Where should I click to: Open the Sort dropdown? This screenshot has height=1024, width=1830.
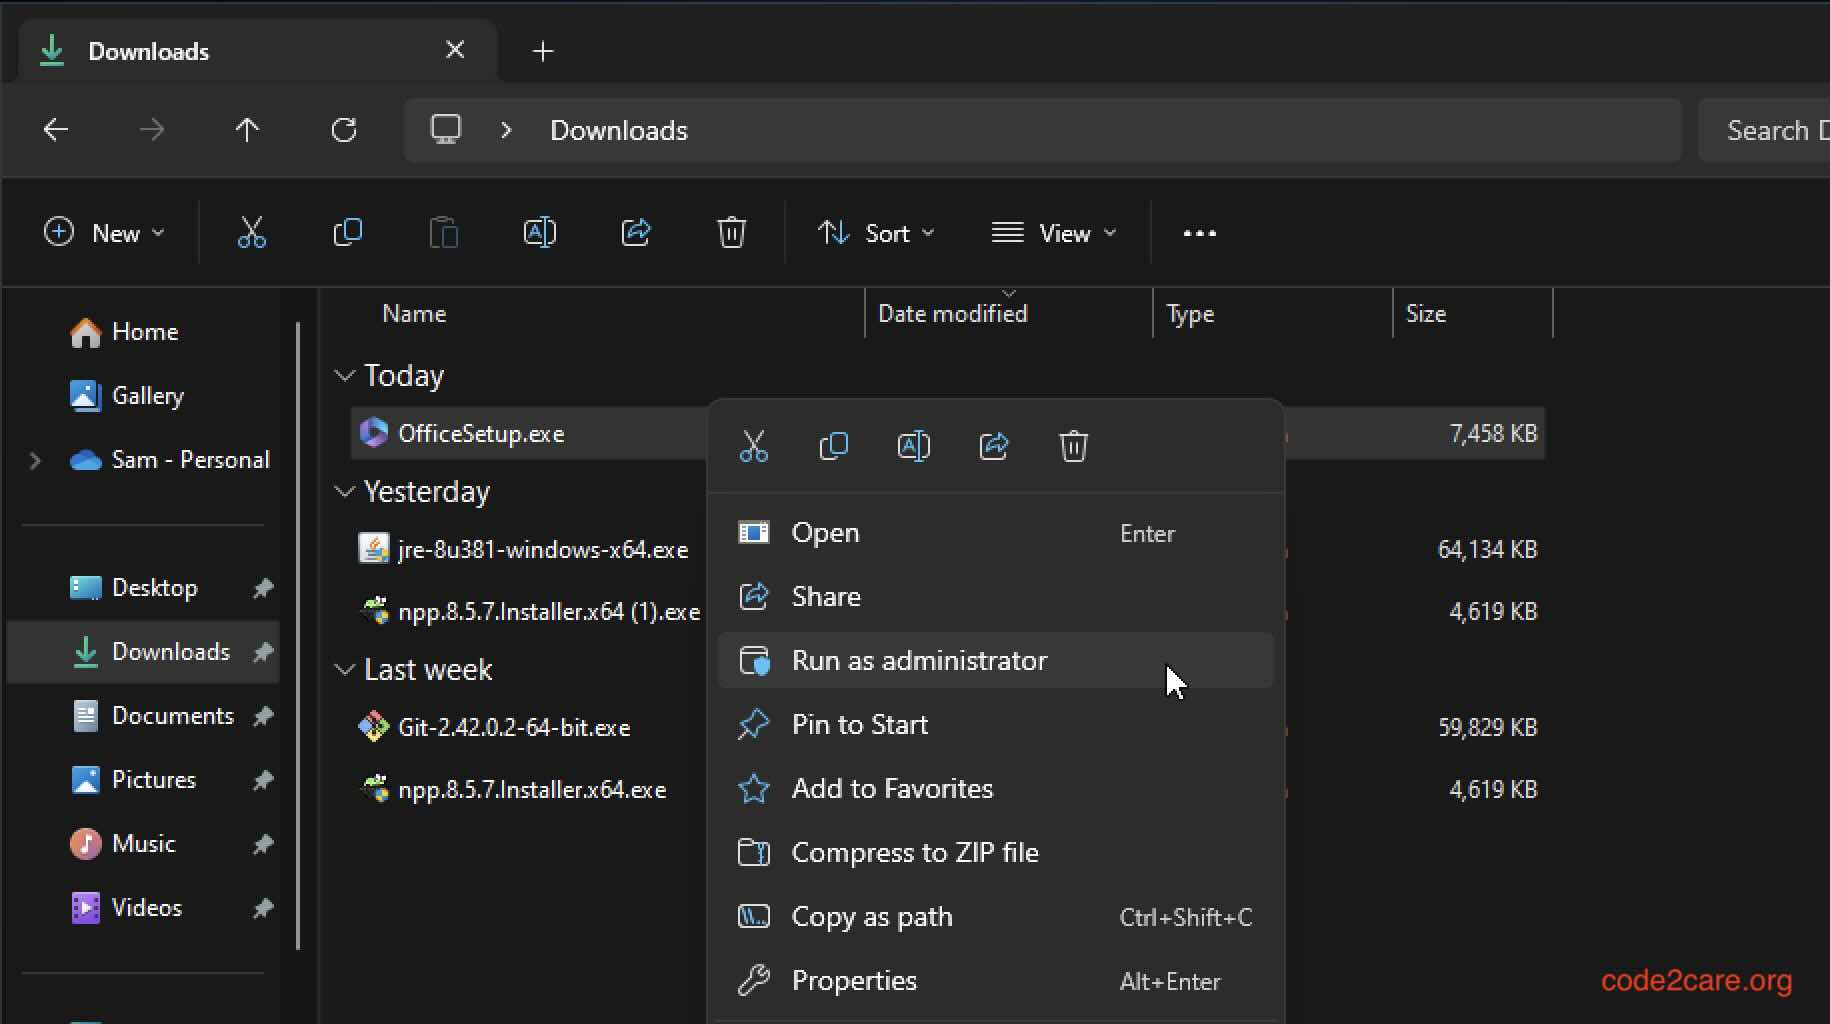pyautogui.click(x=876, y=233)
